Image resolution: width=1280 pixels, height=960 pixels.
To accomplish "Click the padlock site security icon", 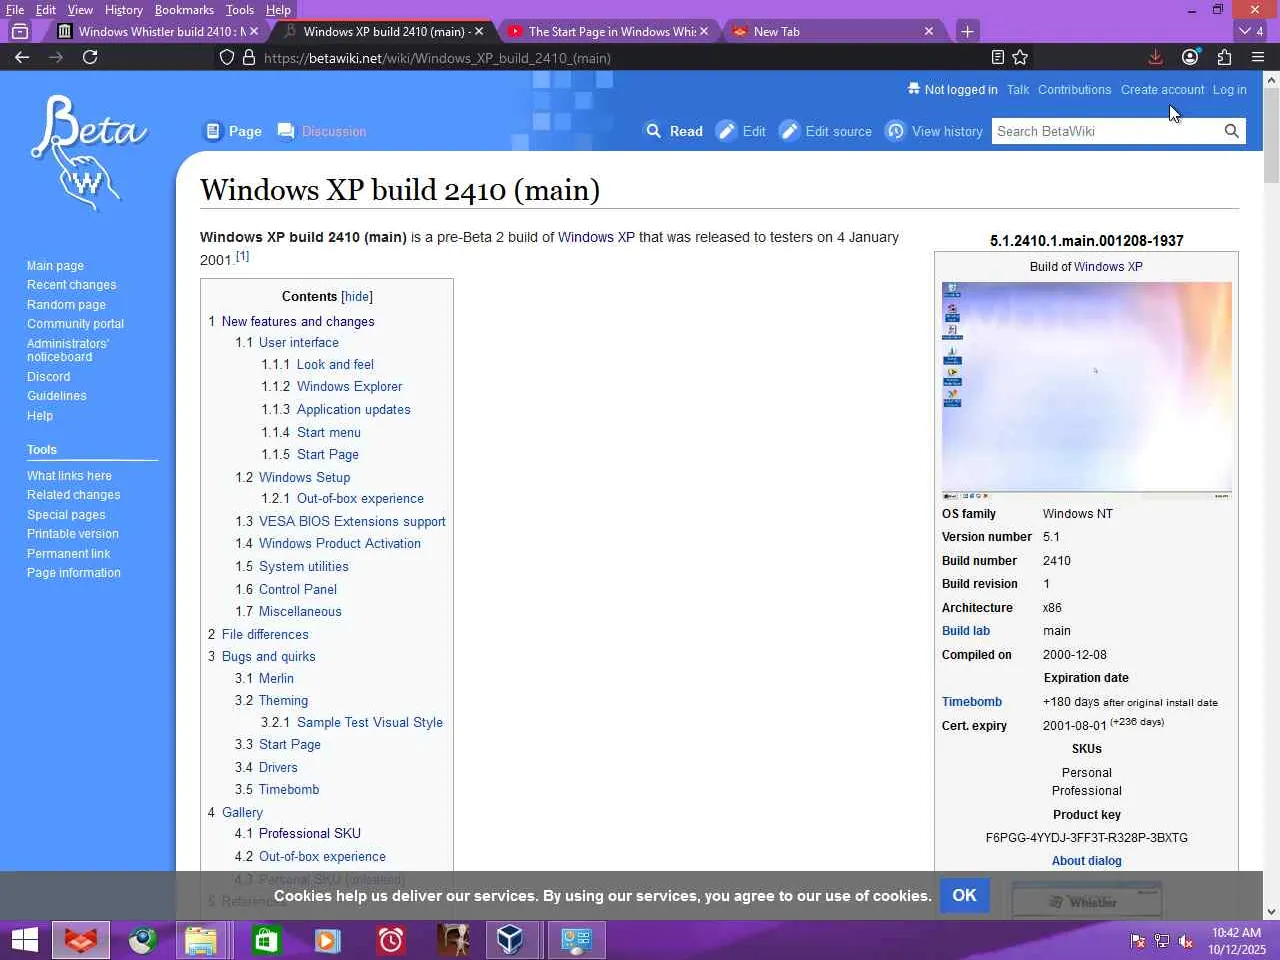I will tap(249, 57).
